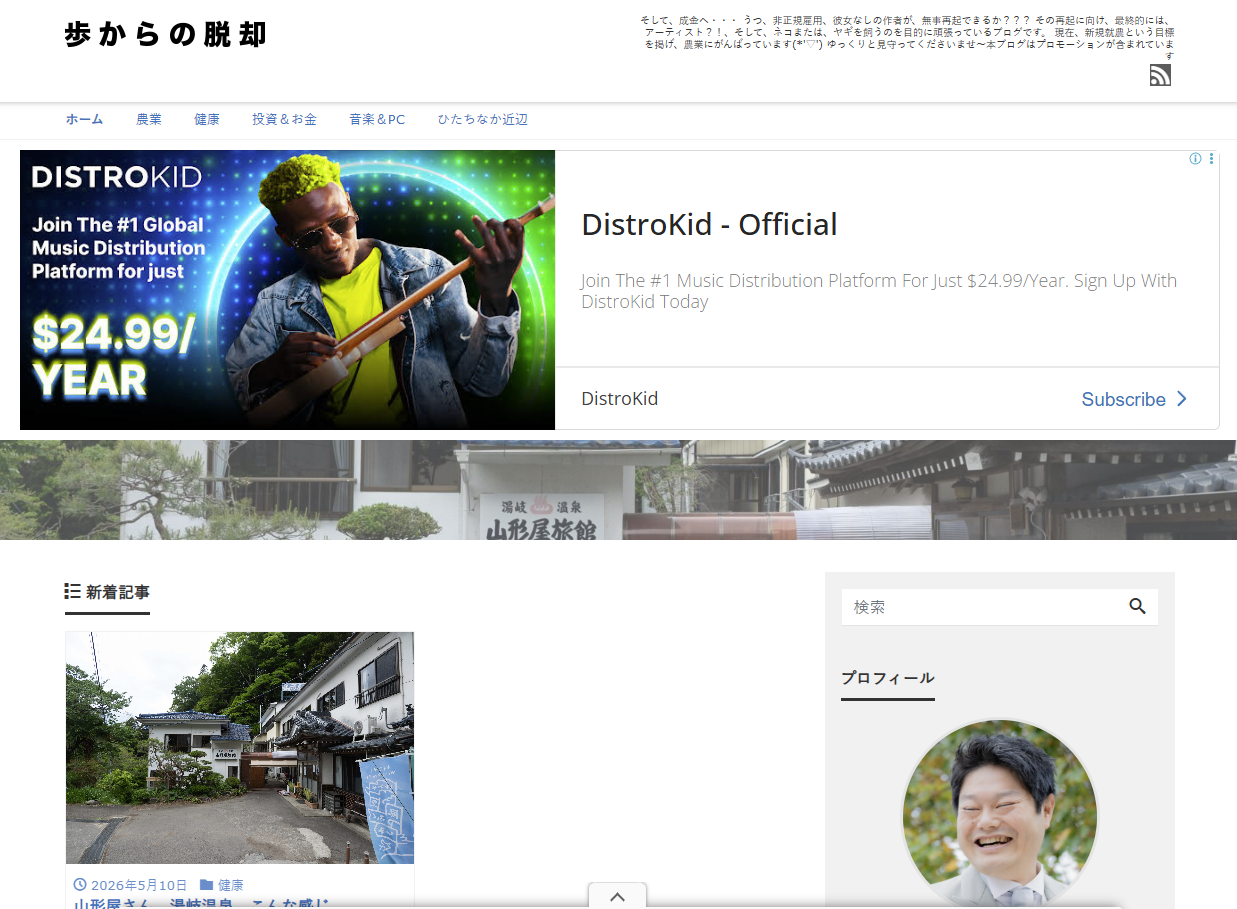Viewport: 1237px width, 909px height.
Task: Click the DistroKid $24.99/year banner image
Action: point(287,290)
